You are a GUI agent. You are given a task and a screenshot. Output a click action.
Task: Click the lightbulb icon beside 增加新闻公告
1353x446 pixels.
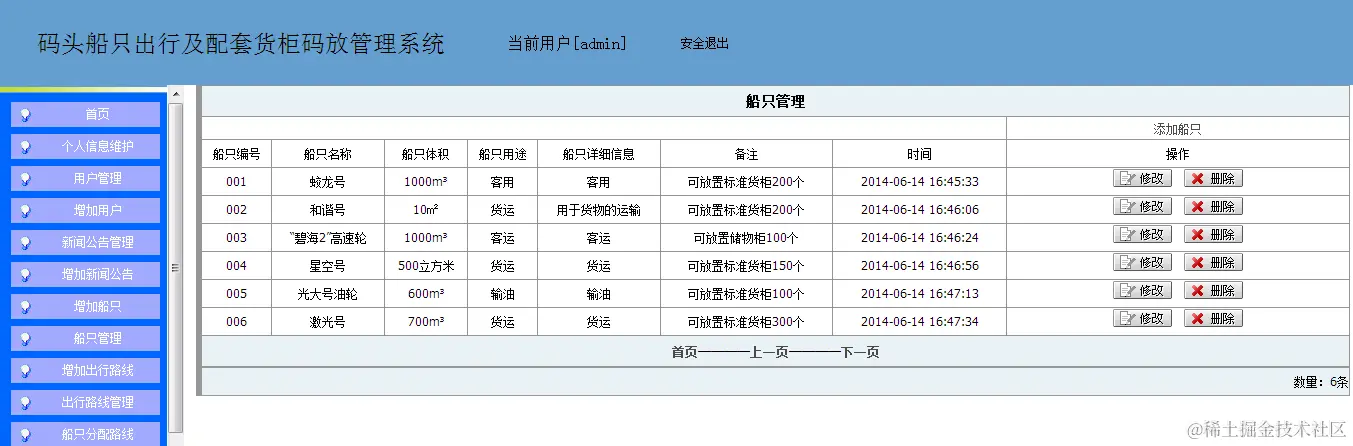(25, 275)
